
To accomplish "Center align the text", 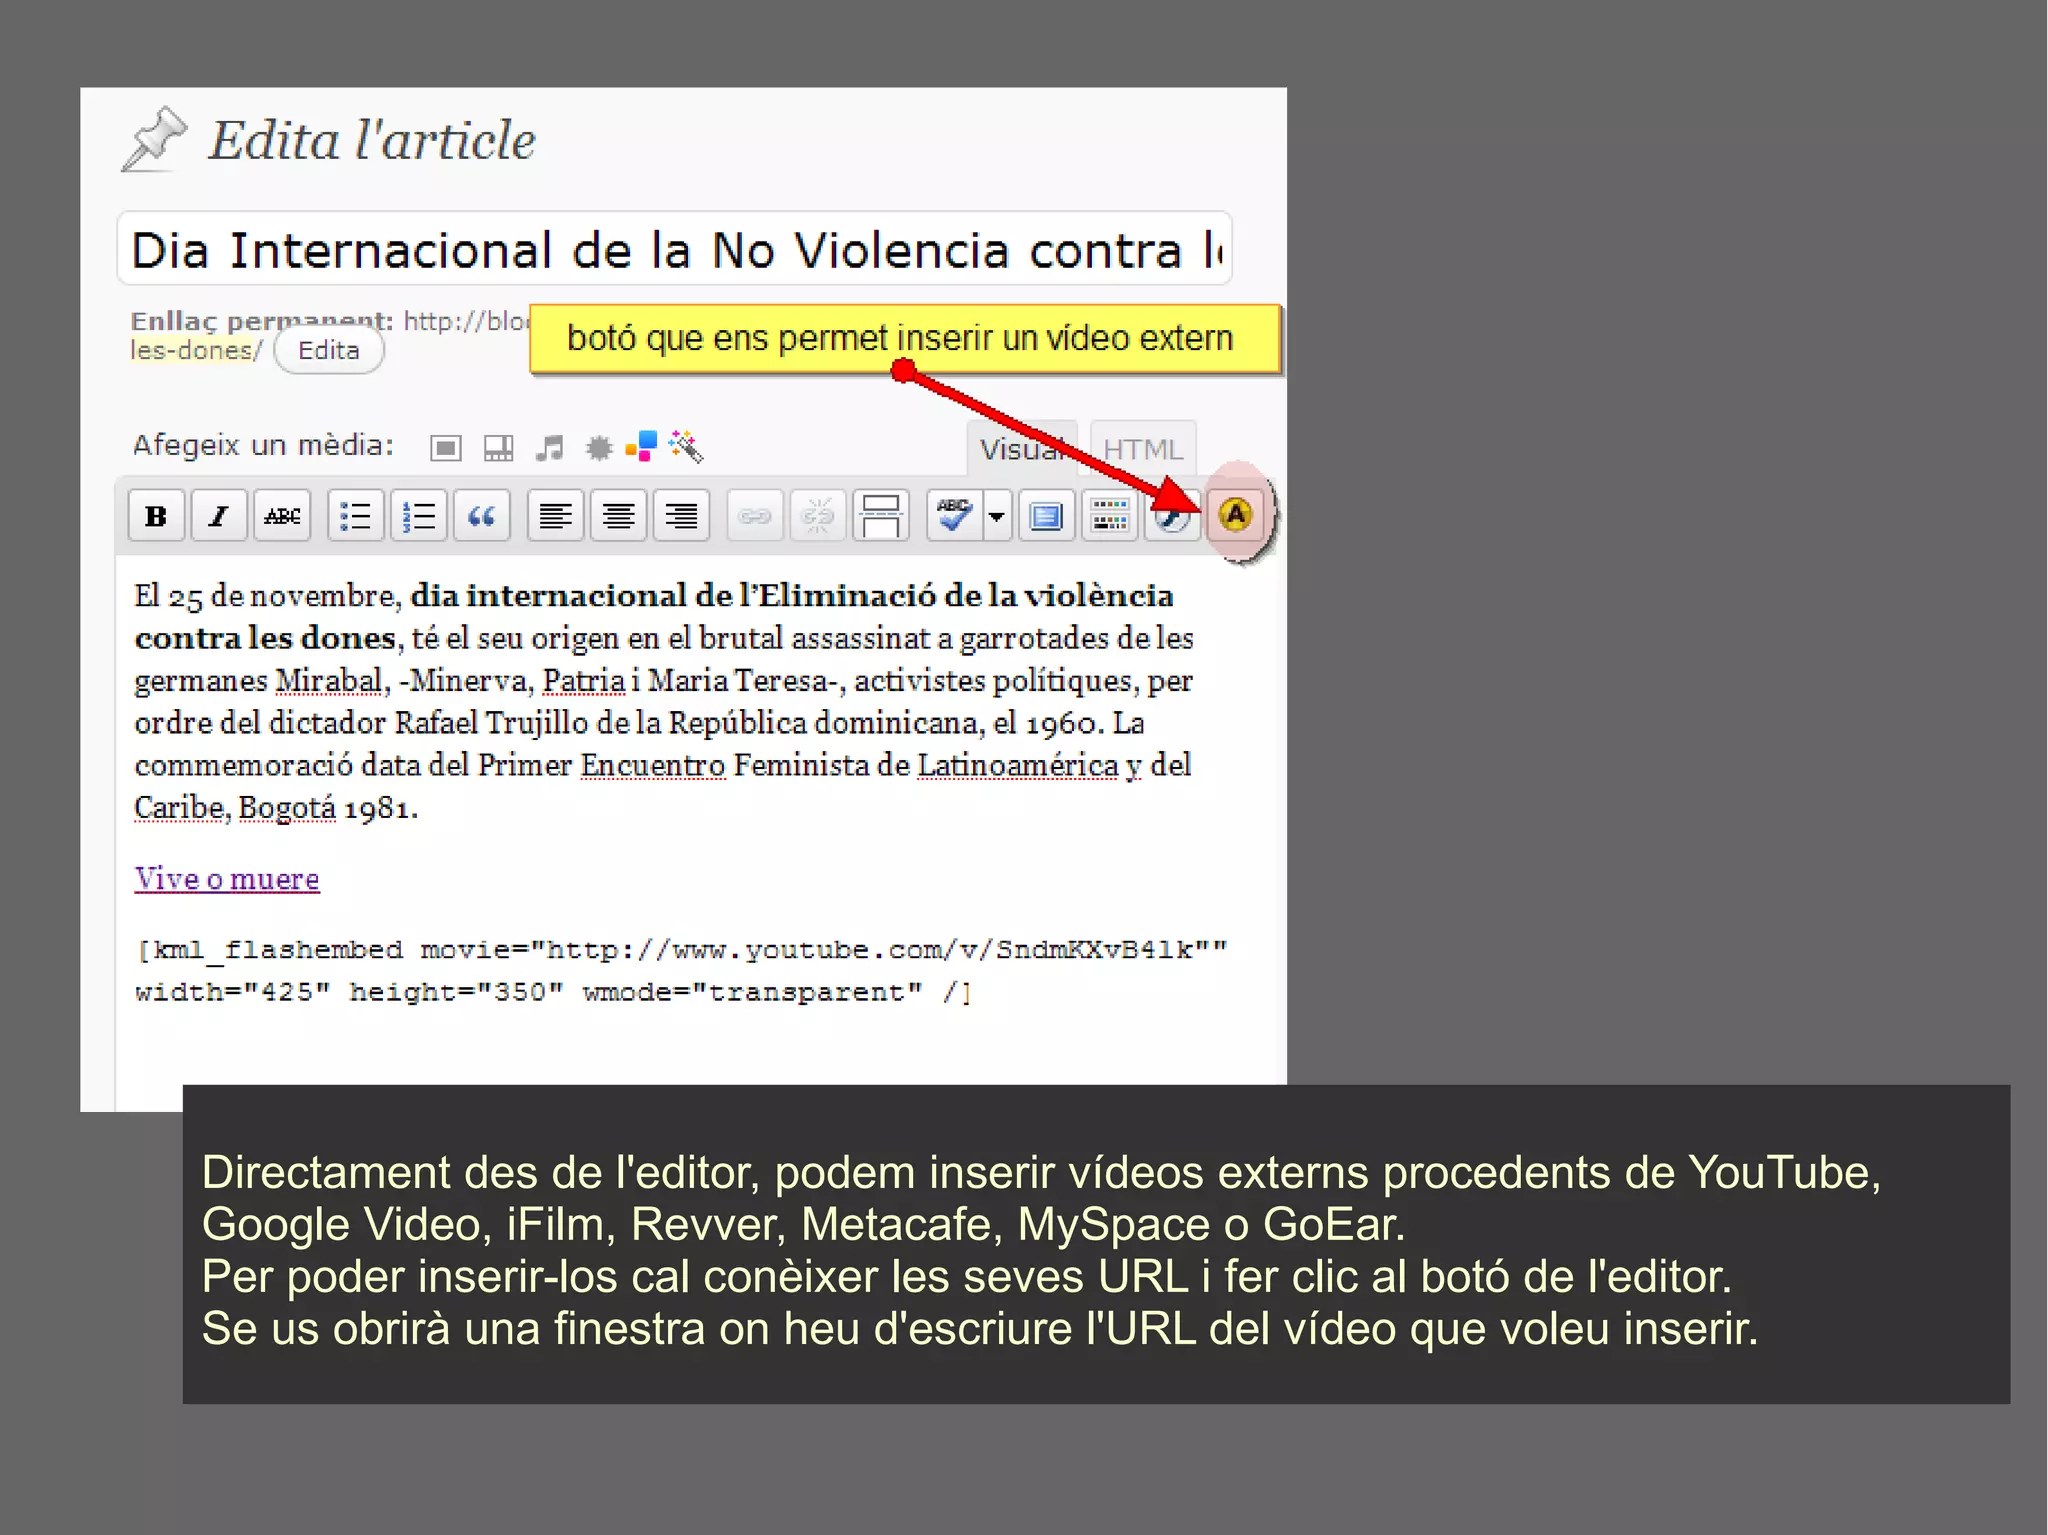I will point(619,516).
